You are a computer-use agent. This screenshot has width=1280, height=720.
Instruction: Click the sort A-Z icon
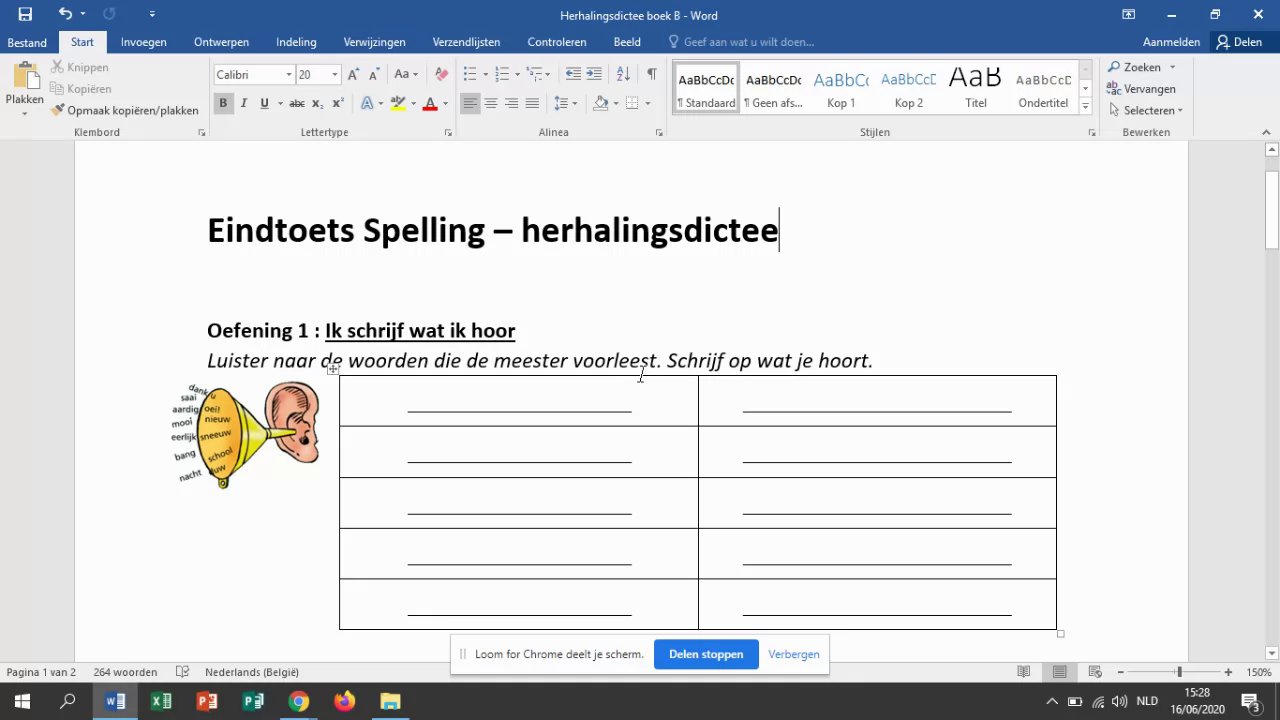coord(623,74)
